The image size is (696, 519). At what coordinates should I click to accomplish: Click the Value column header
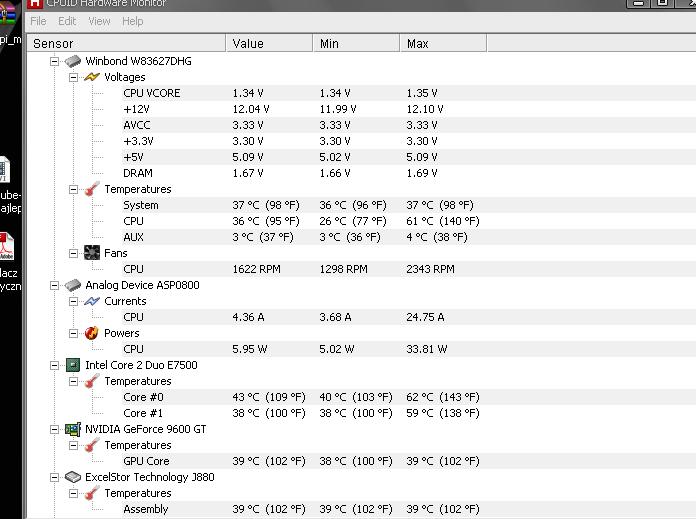[x=269, y=44]
